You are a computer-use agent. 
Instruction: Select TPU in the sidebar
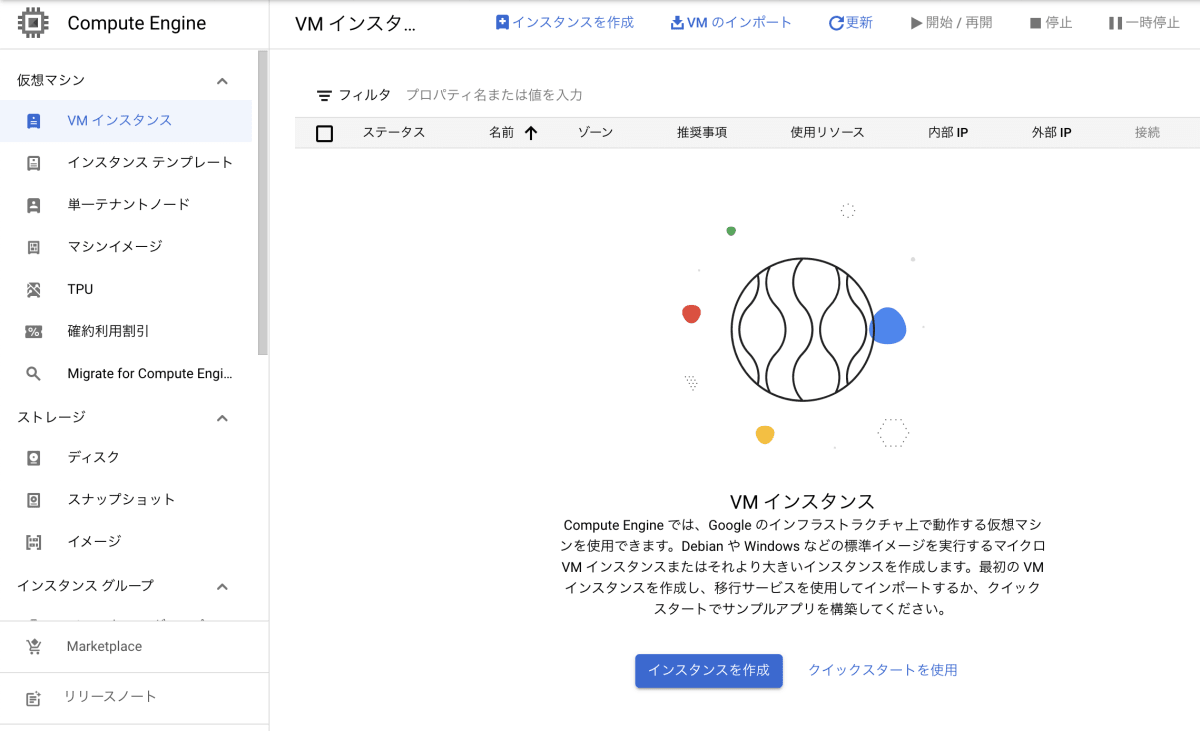click(x=126, y=290)
